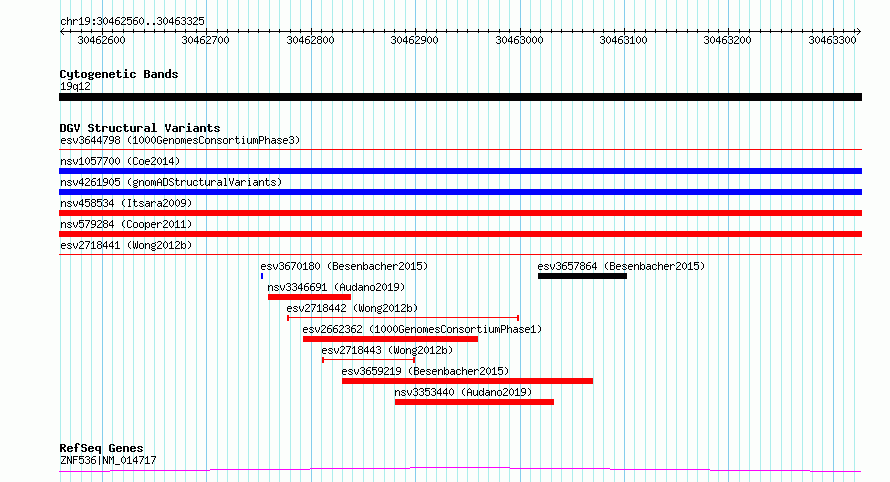Select nsv3346691 (Audano2019) label
Viewport: 890px width, 482px height.
(x=336, y=287)
